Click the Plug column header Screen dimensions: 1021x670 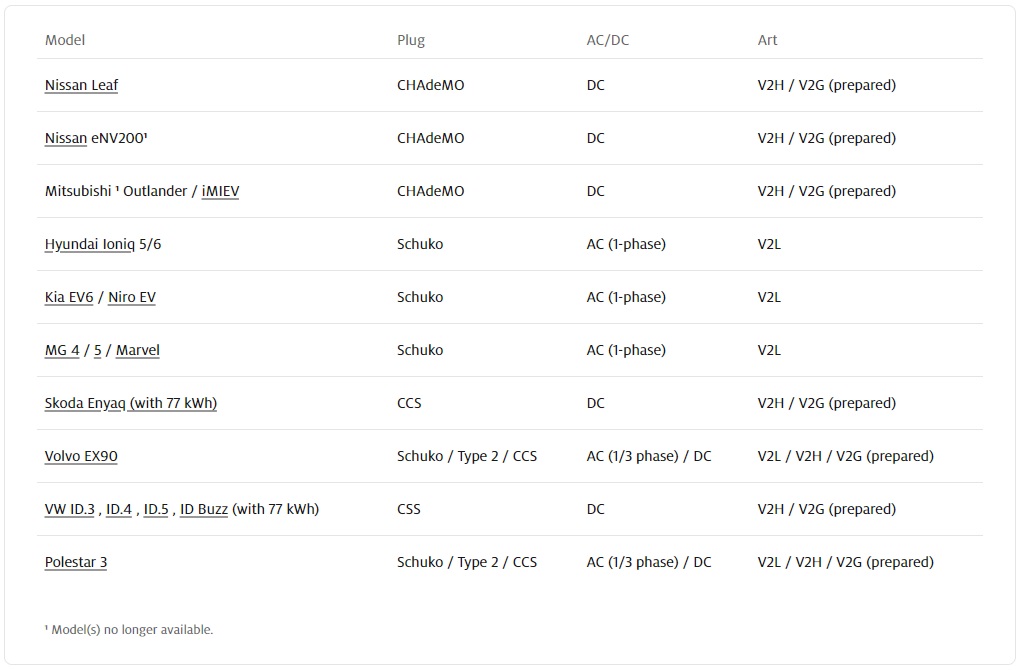tap(411, 40)
